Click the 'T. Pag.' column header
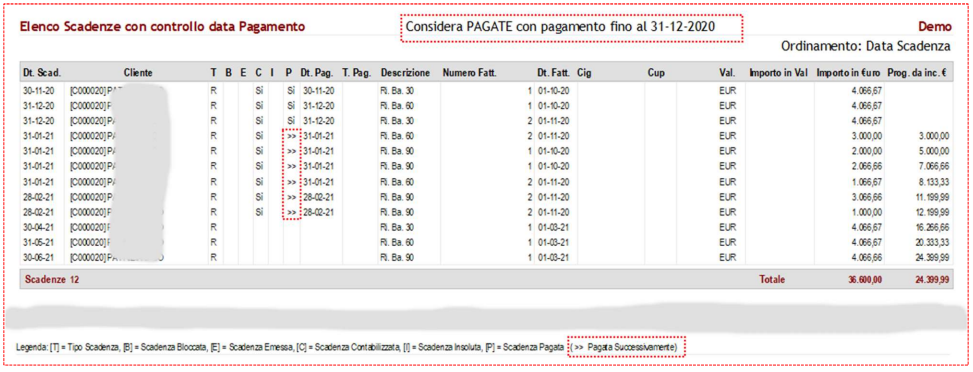The image size is (973, 372). (356, 73)
